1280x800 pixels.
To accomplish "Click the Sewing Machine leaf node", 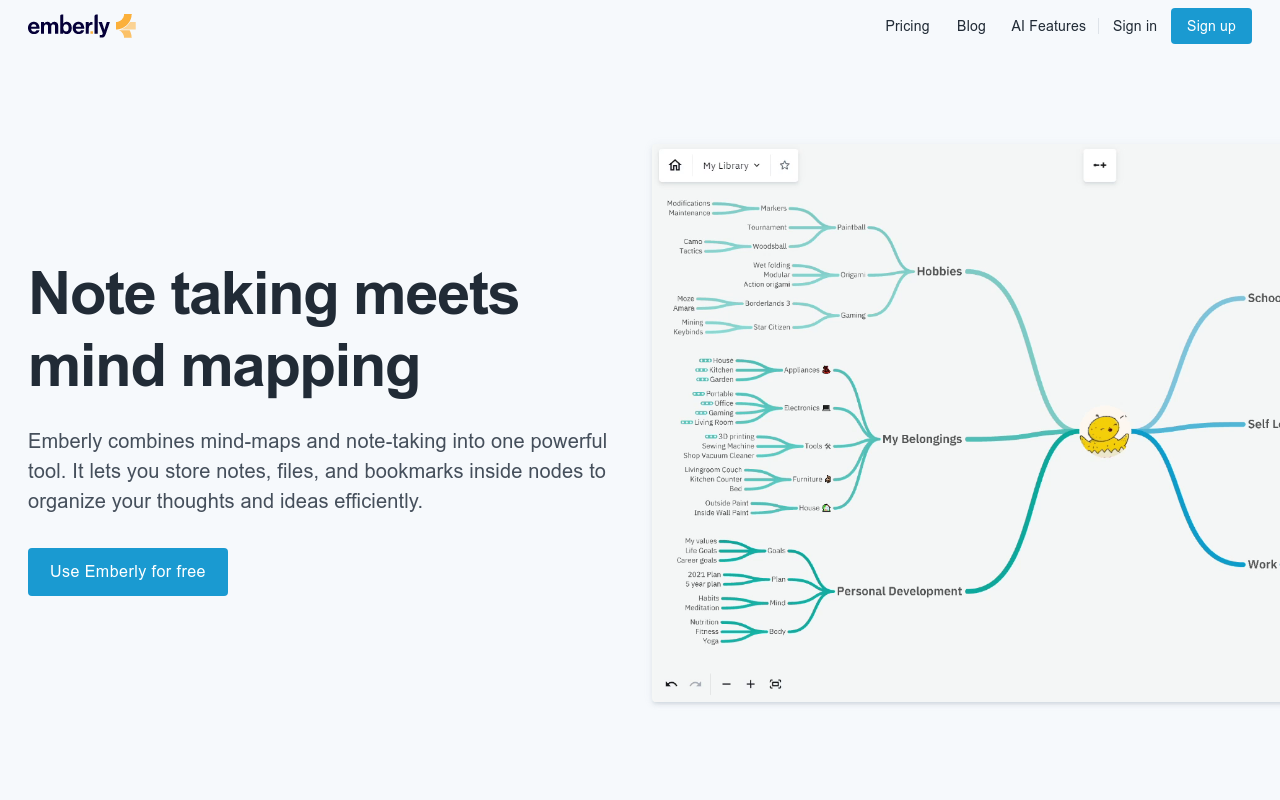I will [x=728, y=446].
